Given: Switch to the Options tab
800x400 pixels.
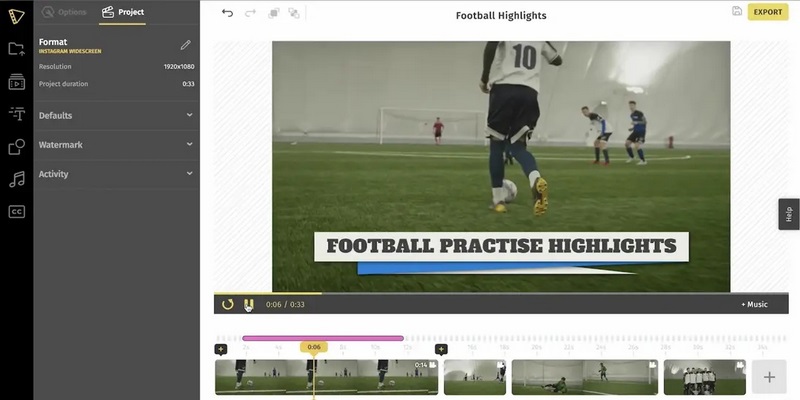Looking at the screenshot, I should [x=64, y=12].
